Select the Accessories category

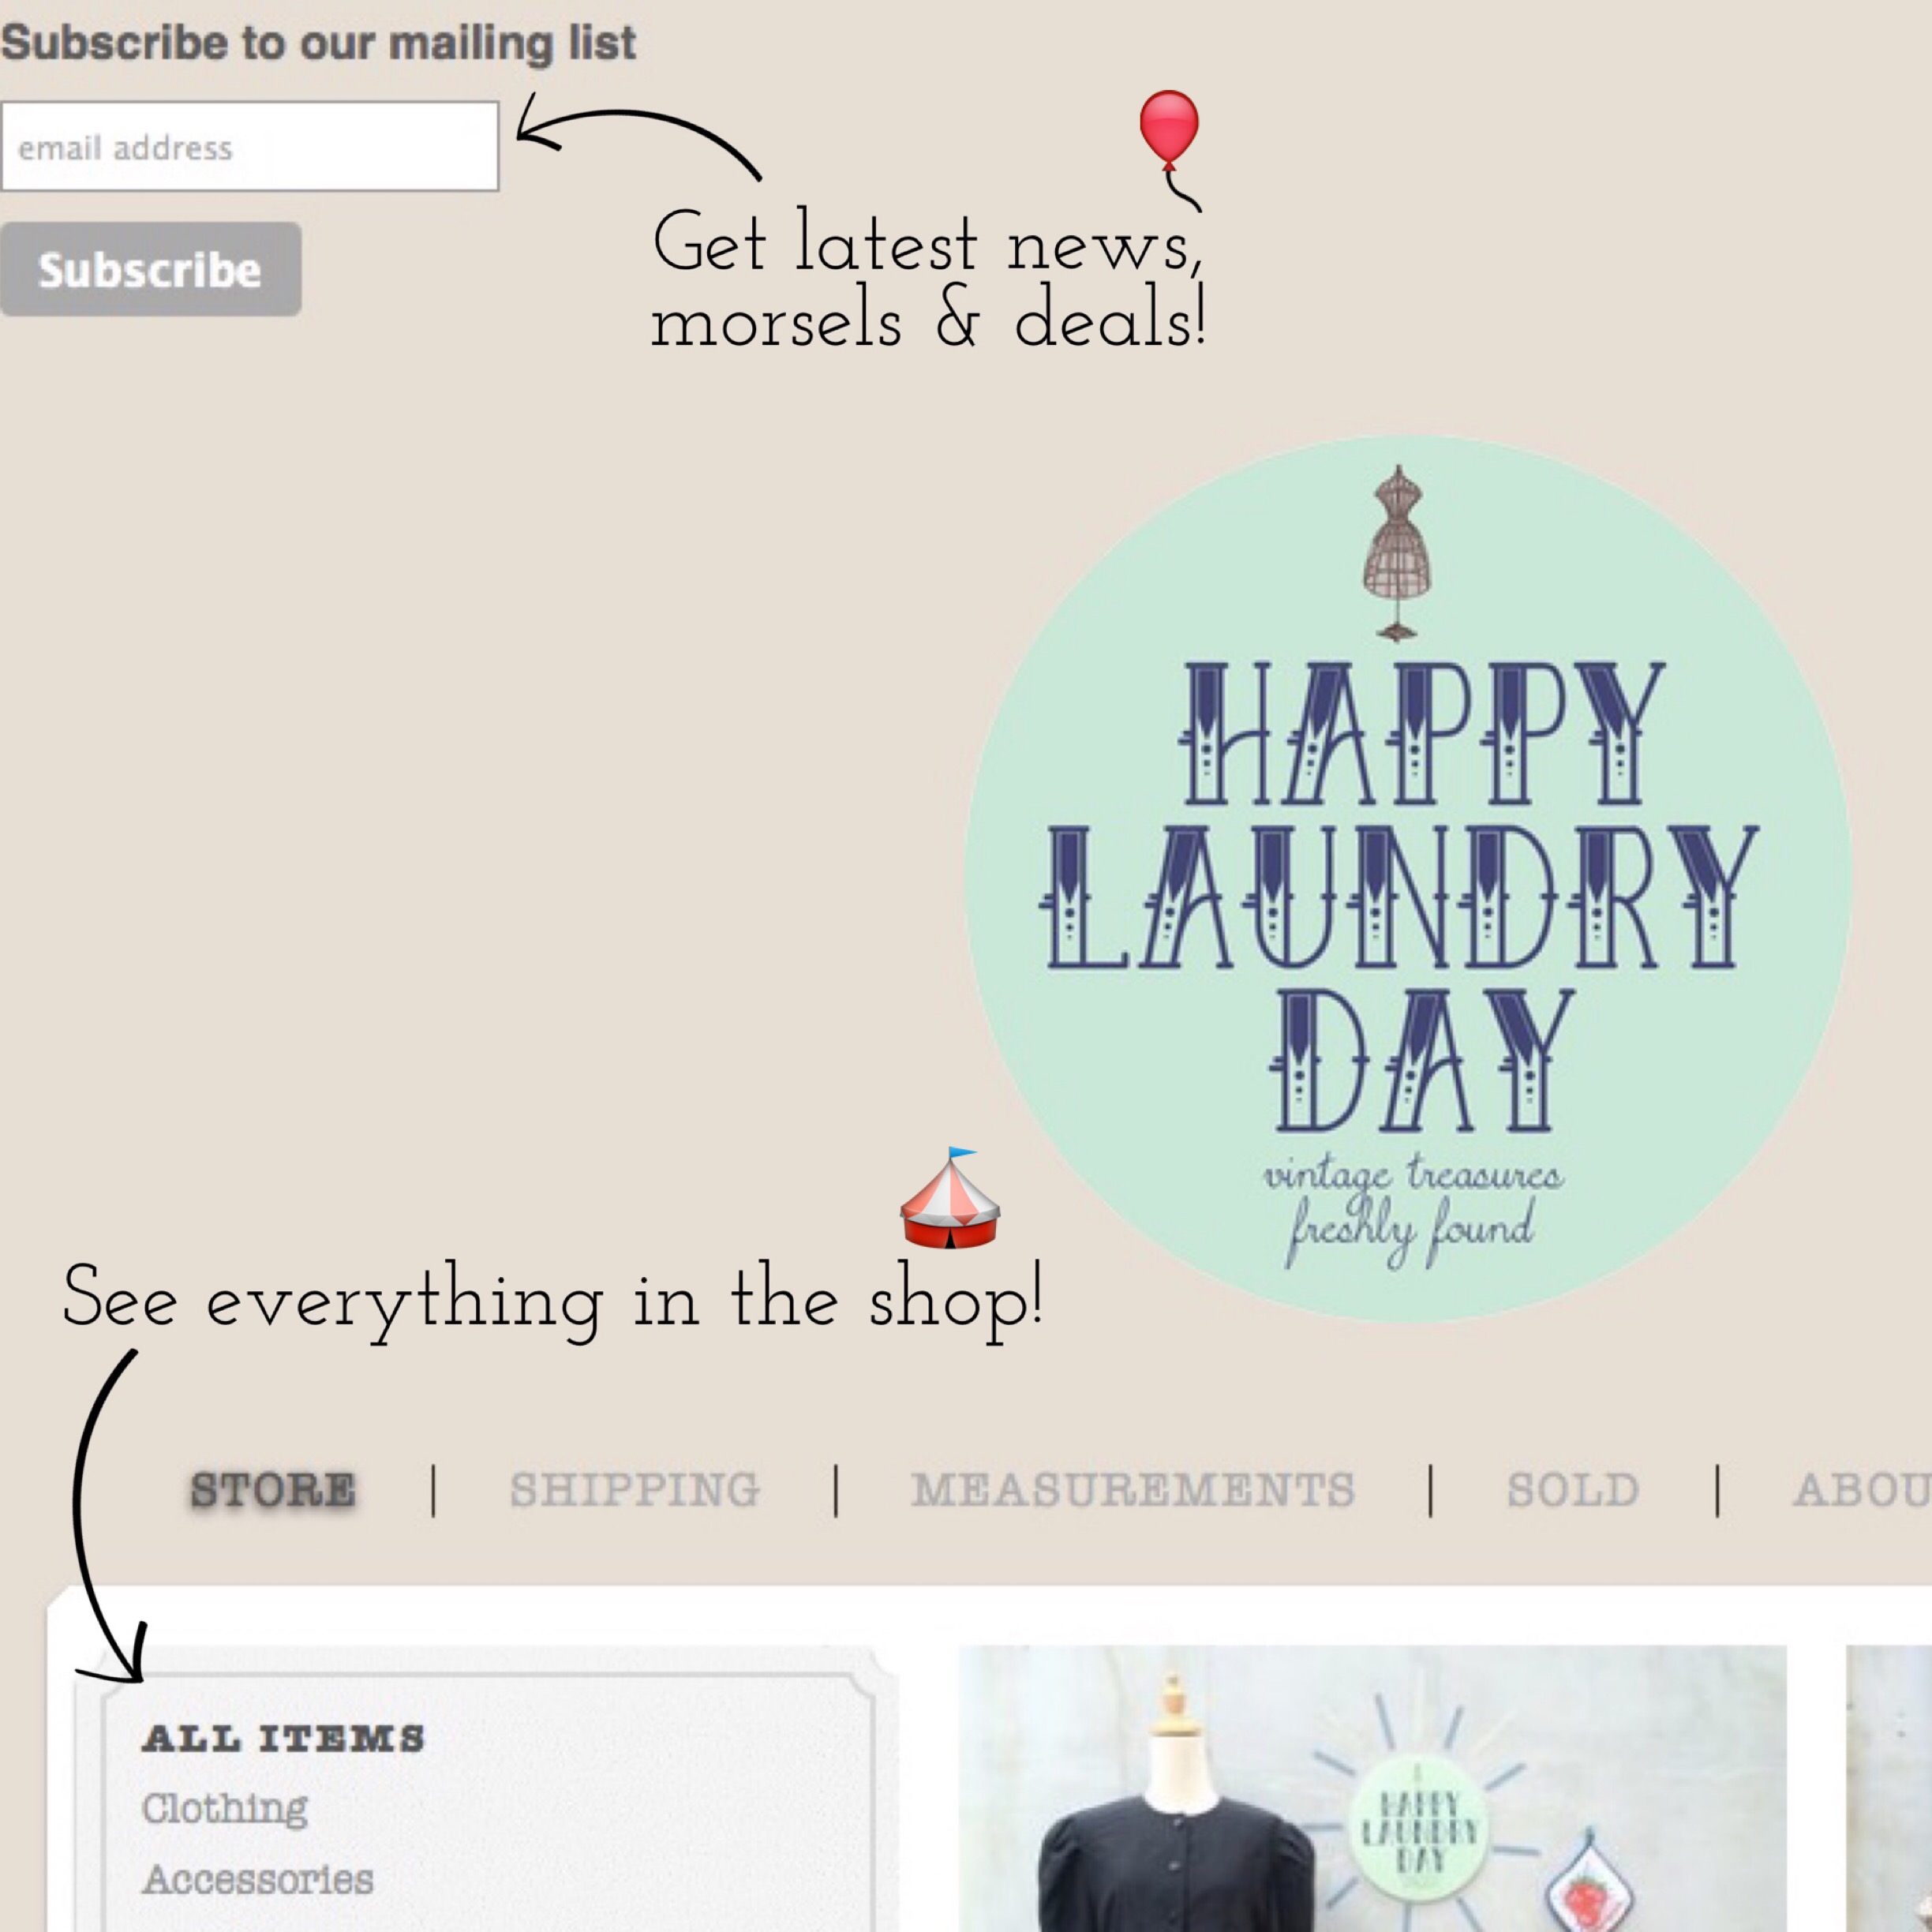coord(258,1880)
